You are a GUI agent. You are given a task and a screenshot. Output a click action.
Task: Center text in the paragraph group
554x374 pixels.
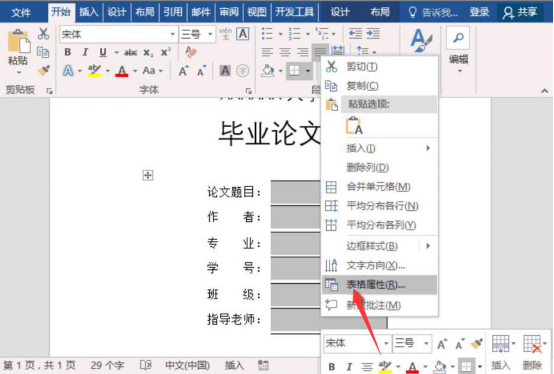pos(285,52)
